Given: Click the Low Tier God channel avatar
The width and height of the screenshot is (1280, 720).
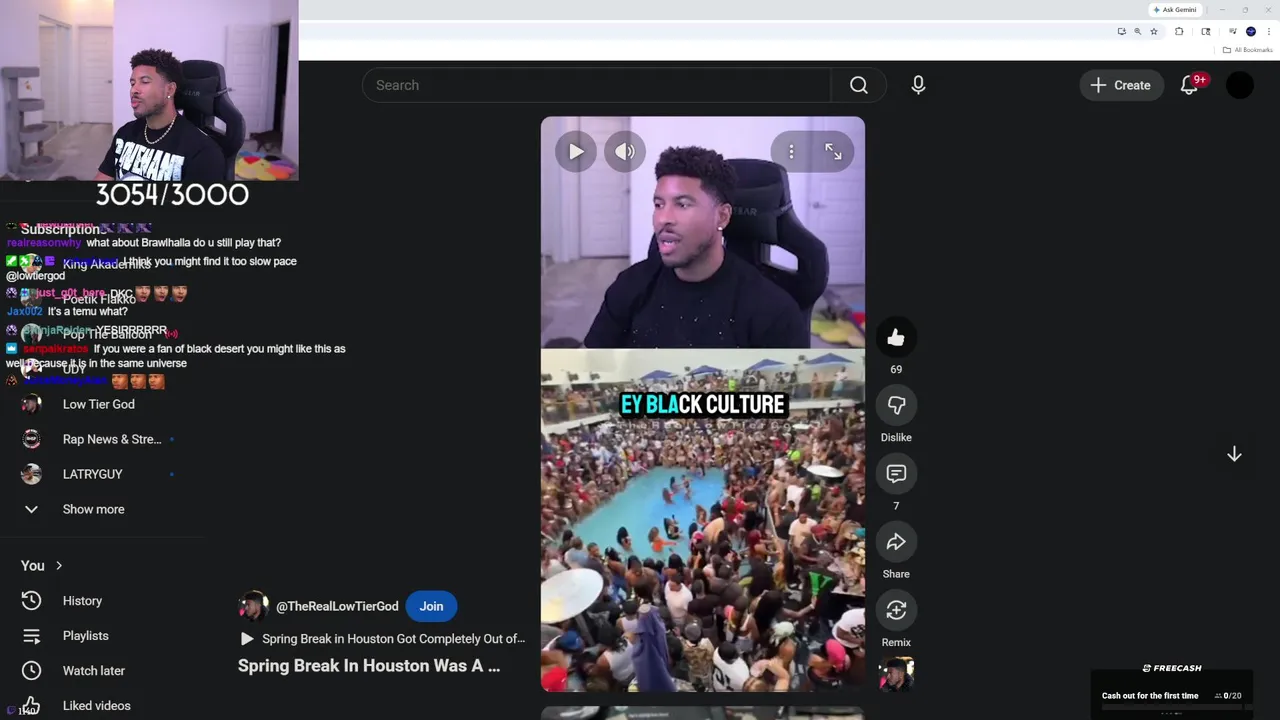Looking at the screenshot, I should tap(31, 404).
